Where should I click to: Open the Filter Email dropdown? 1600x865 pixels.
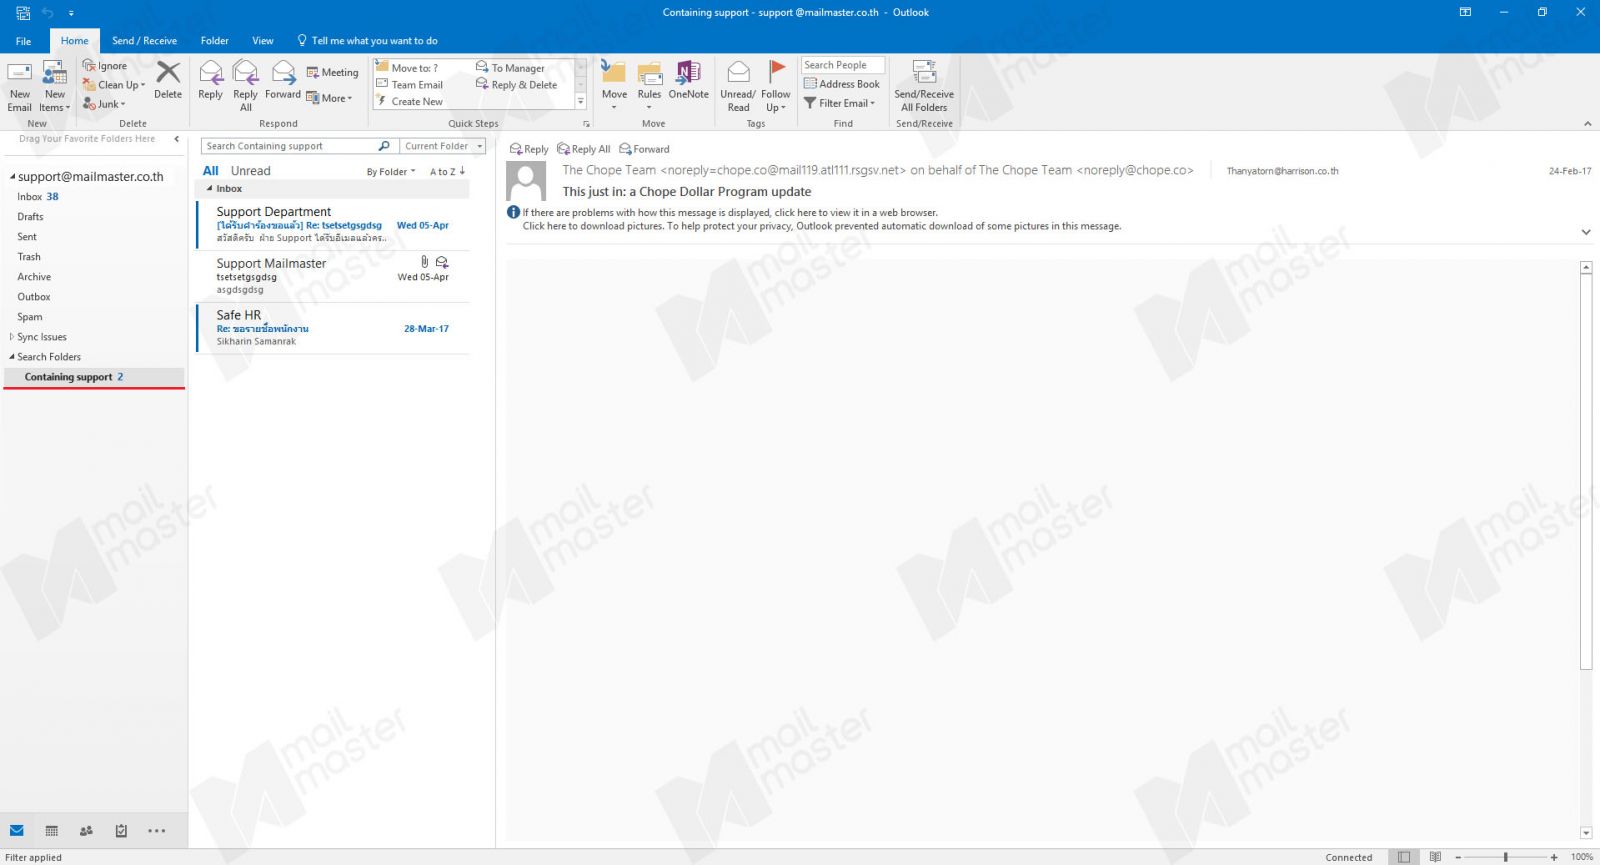click(840, 103)
